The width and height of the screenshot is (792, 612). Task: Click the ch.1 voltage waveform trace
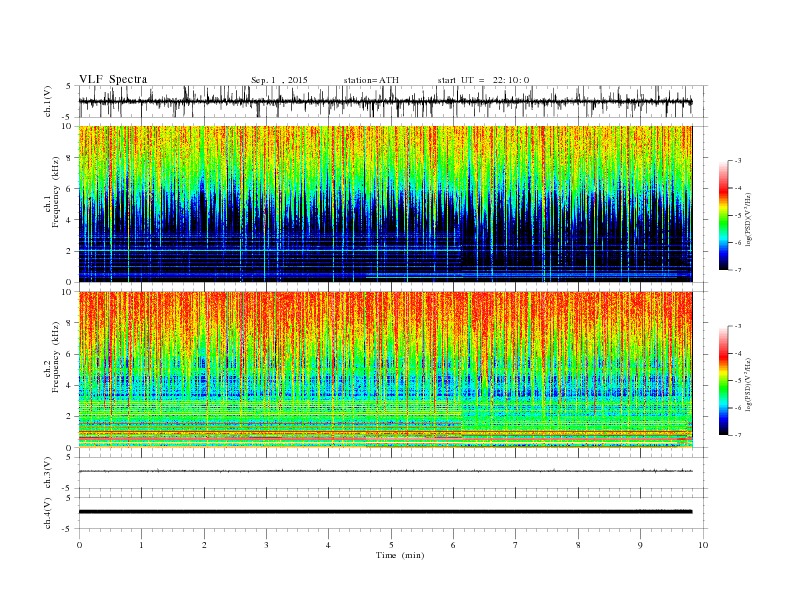pos(386,101)
